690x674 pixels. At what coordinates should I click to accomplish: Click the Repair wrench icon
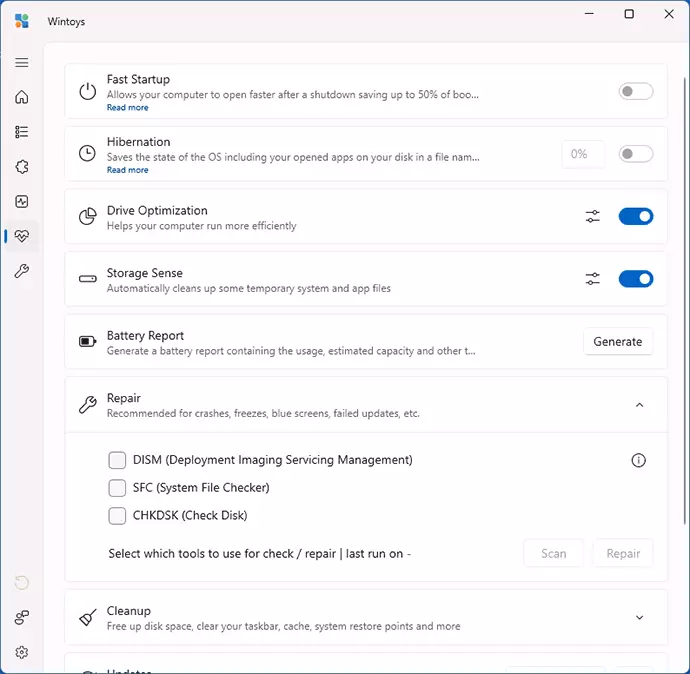point(88,405)
